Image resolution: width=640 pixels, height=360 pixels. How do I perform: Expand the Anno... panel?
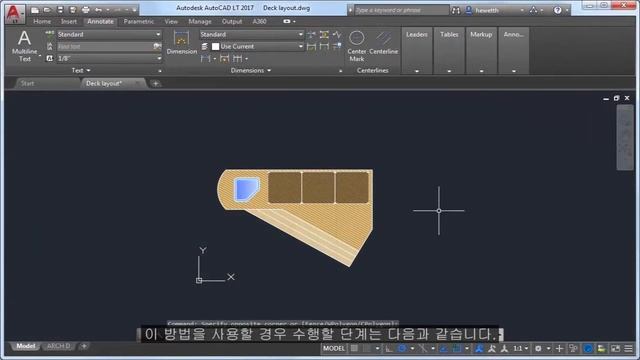(513, 51)
